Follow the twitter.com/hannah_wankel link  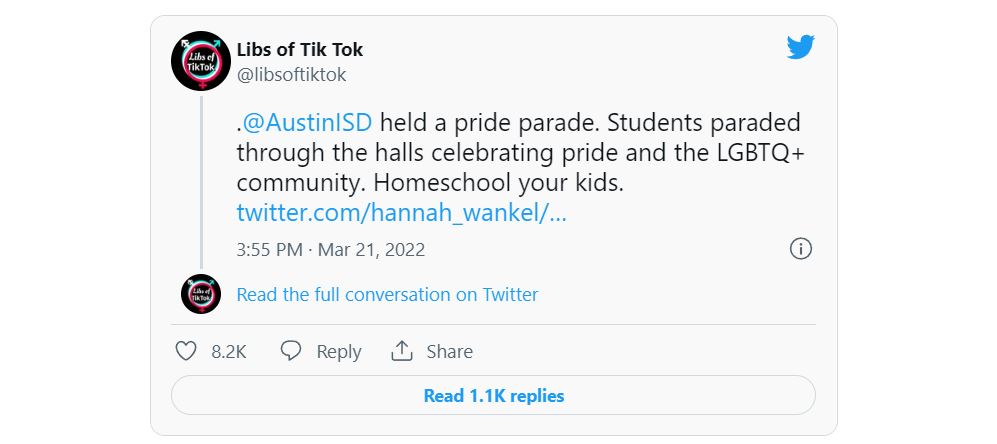click(x=401, y=213)
